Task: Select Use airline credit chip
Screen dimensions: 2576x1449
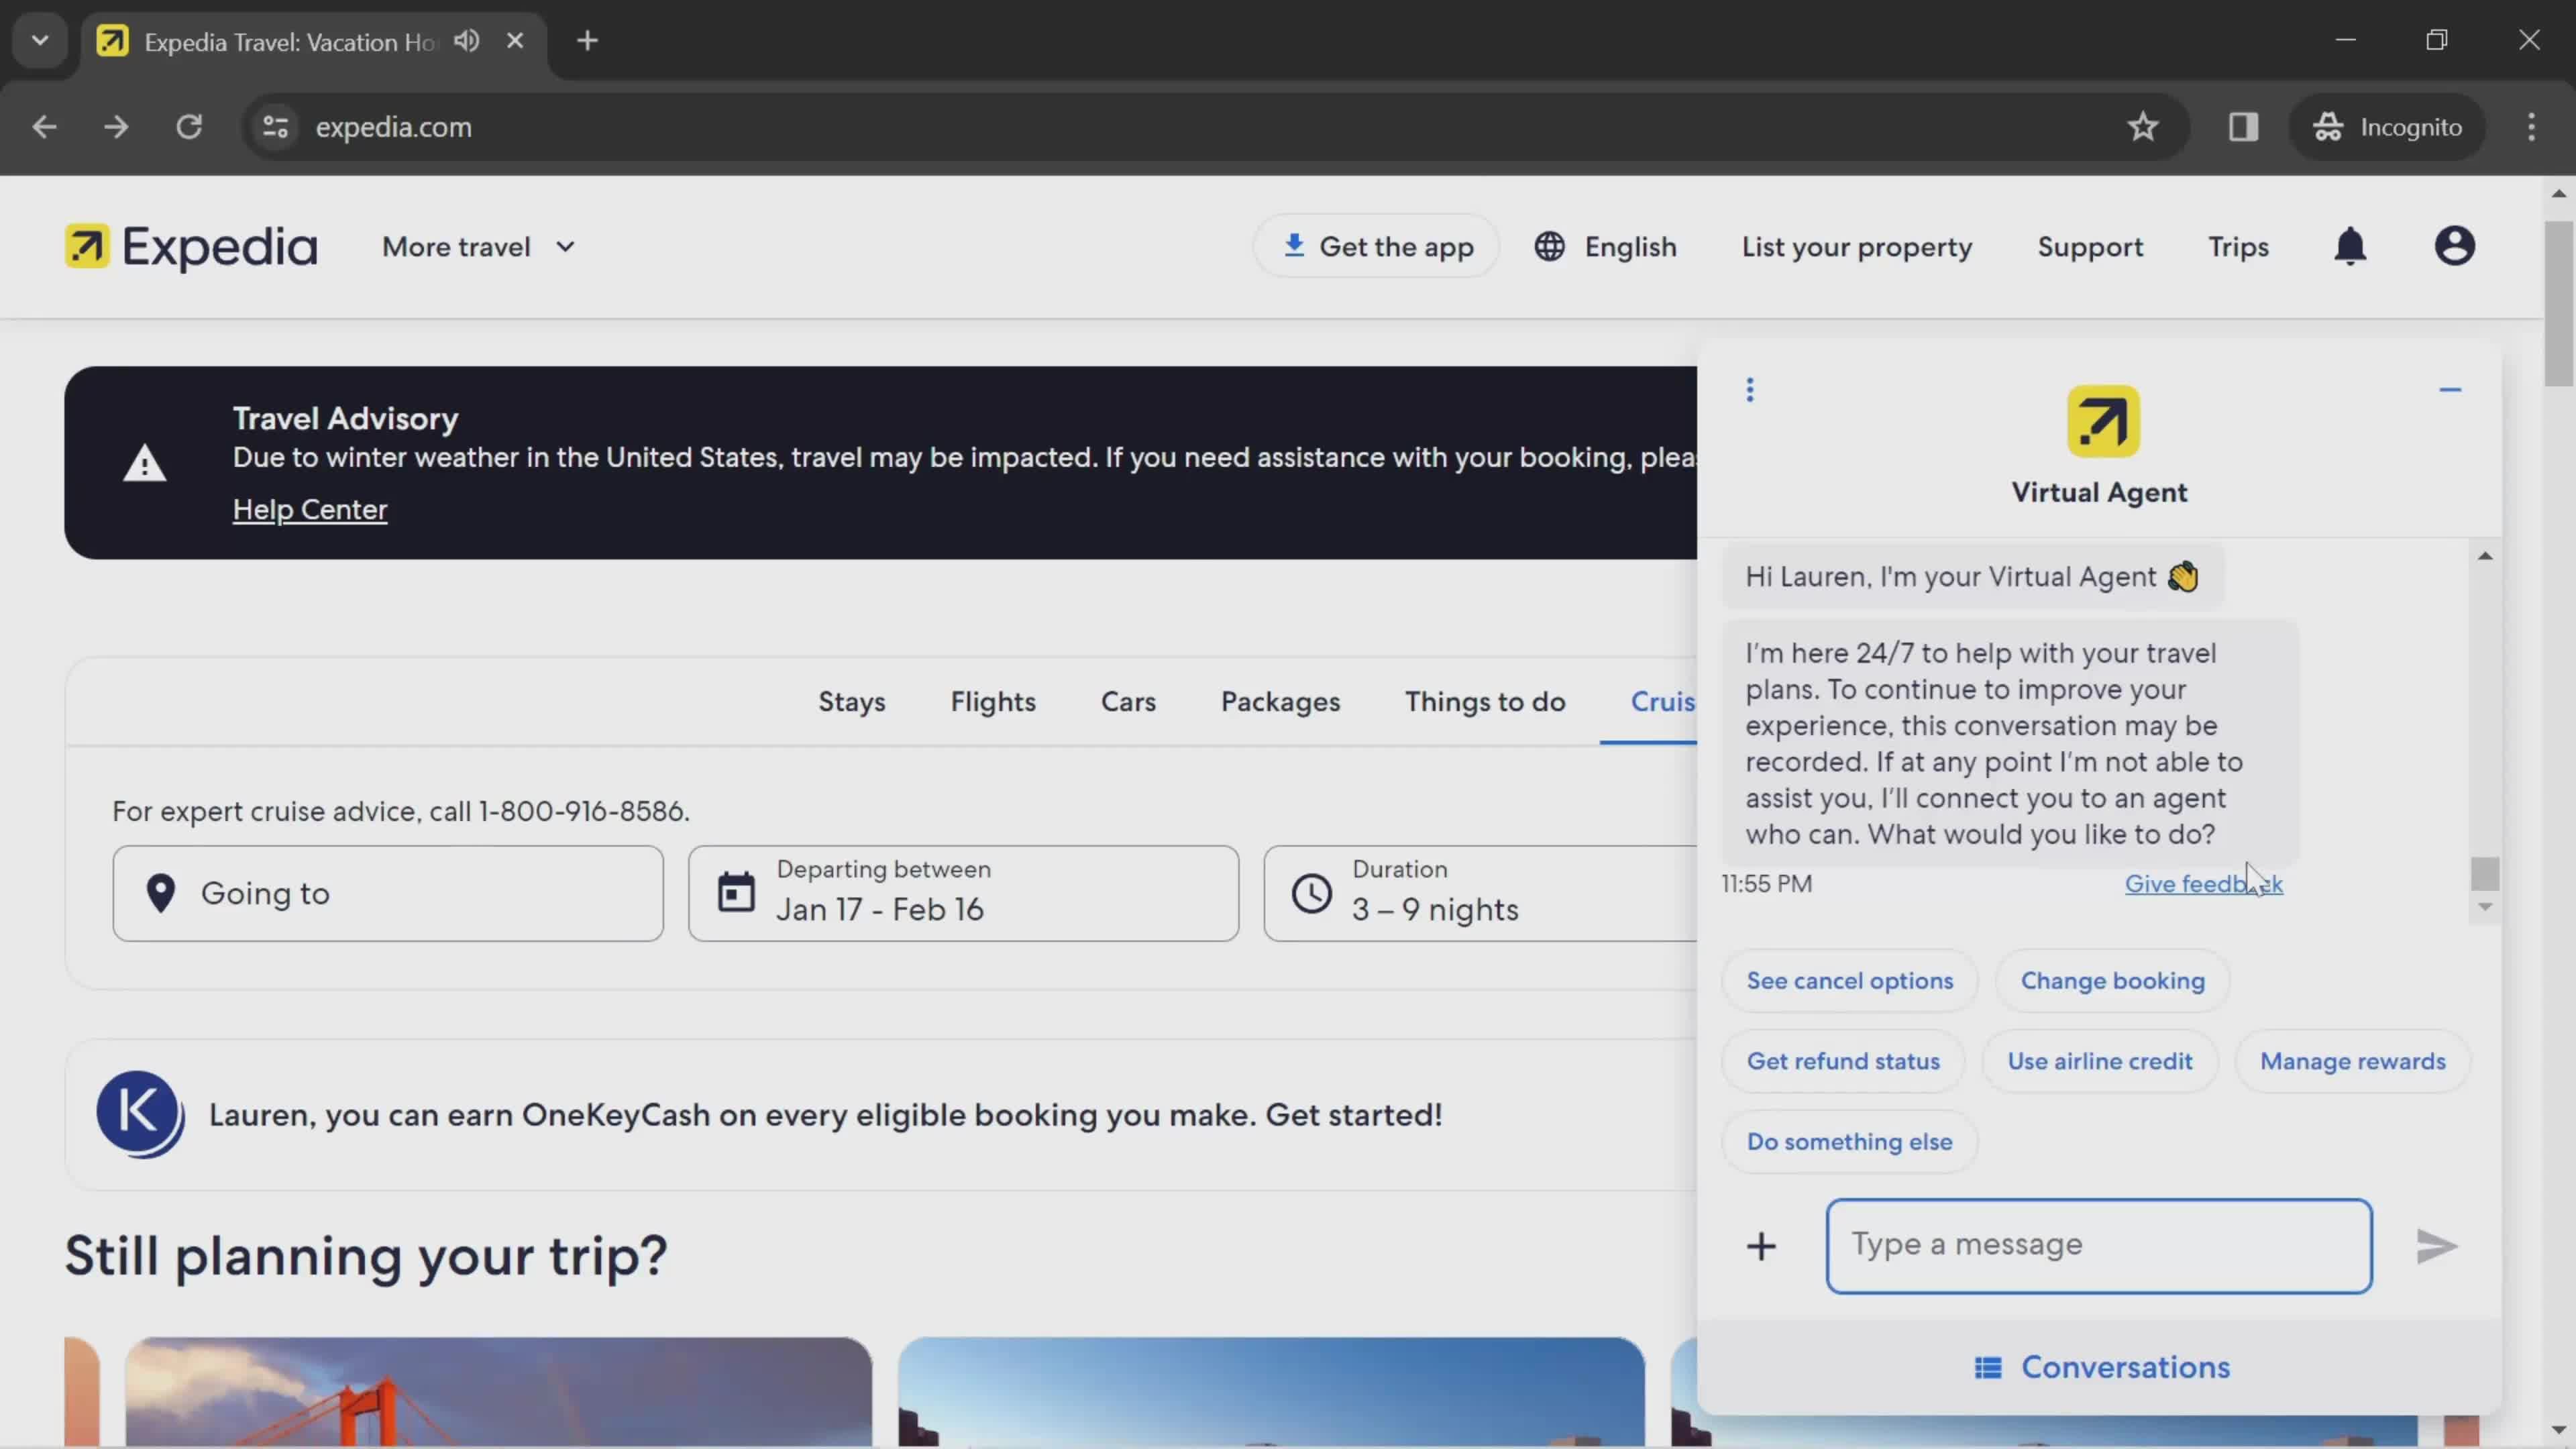Action: 2099,1061
